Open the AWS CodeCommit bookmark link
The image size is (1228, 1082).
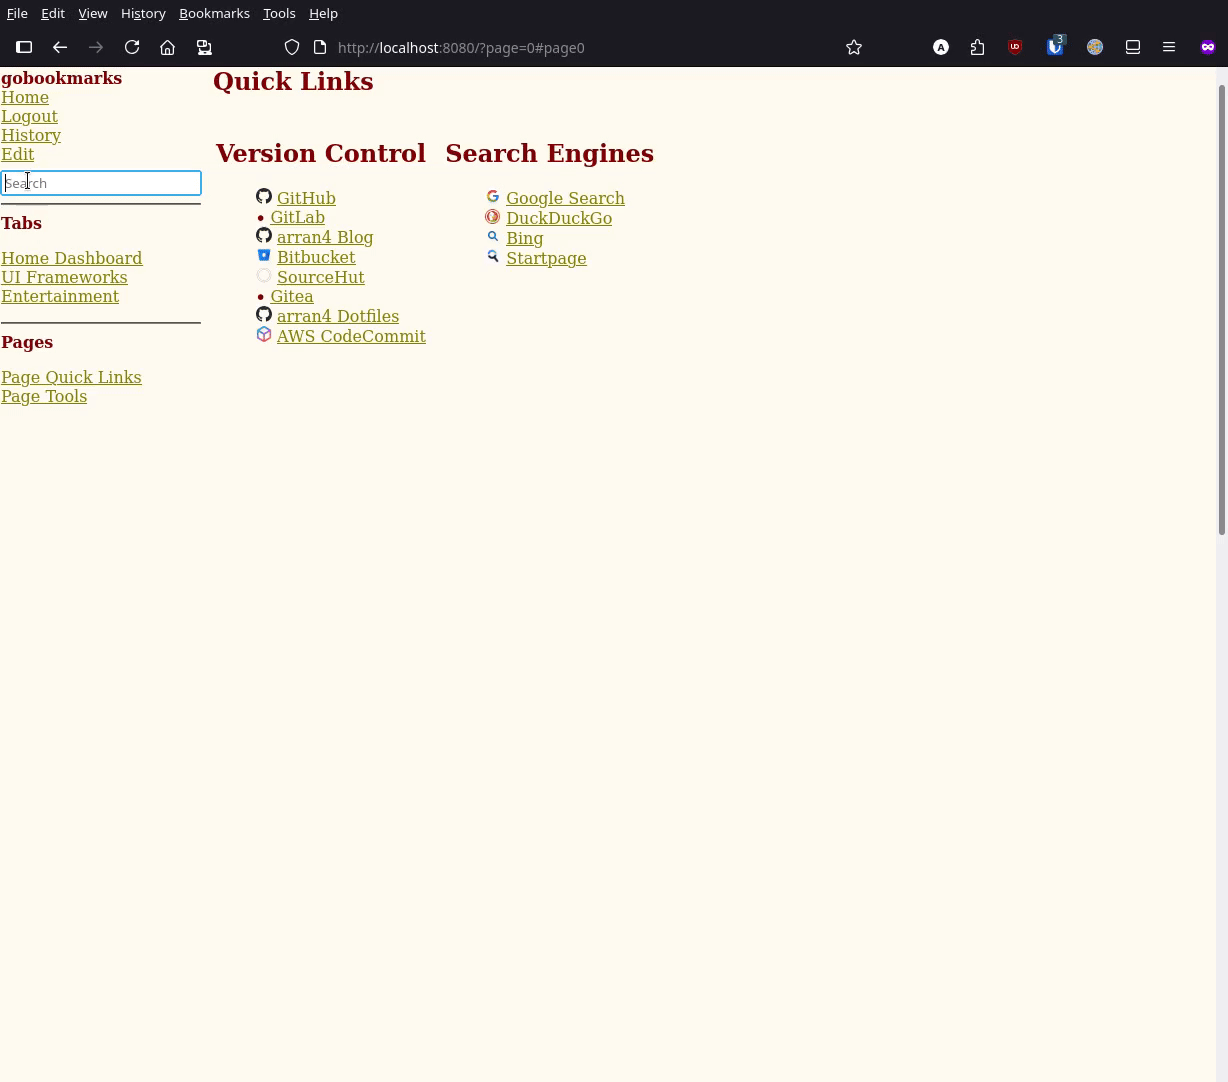(x=351, y=336)
